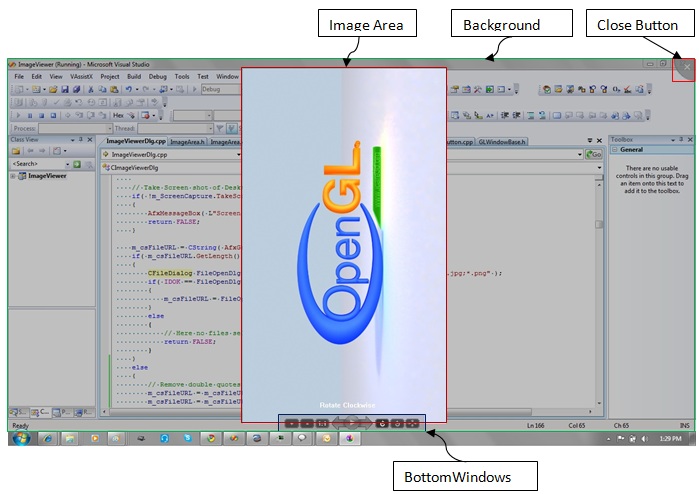Open the VAssistX menu

81,77
